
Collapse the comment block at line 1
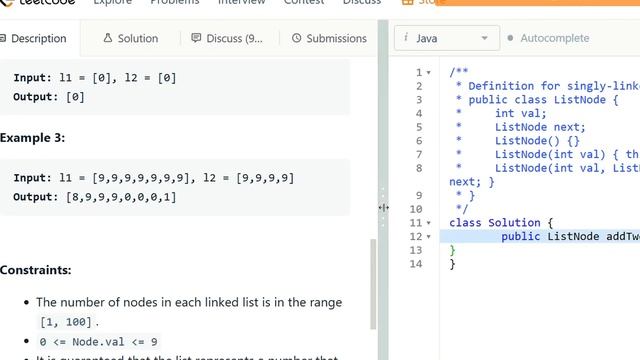click(429, 73)
